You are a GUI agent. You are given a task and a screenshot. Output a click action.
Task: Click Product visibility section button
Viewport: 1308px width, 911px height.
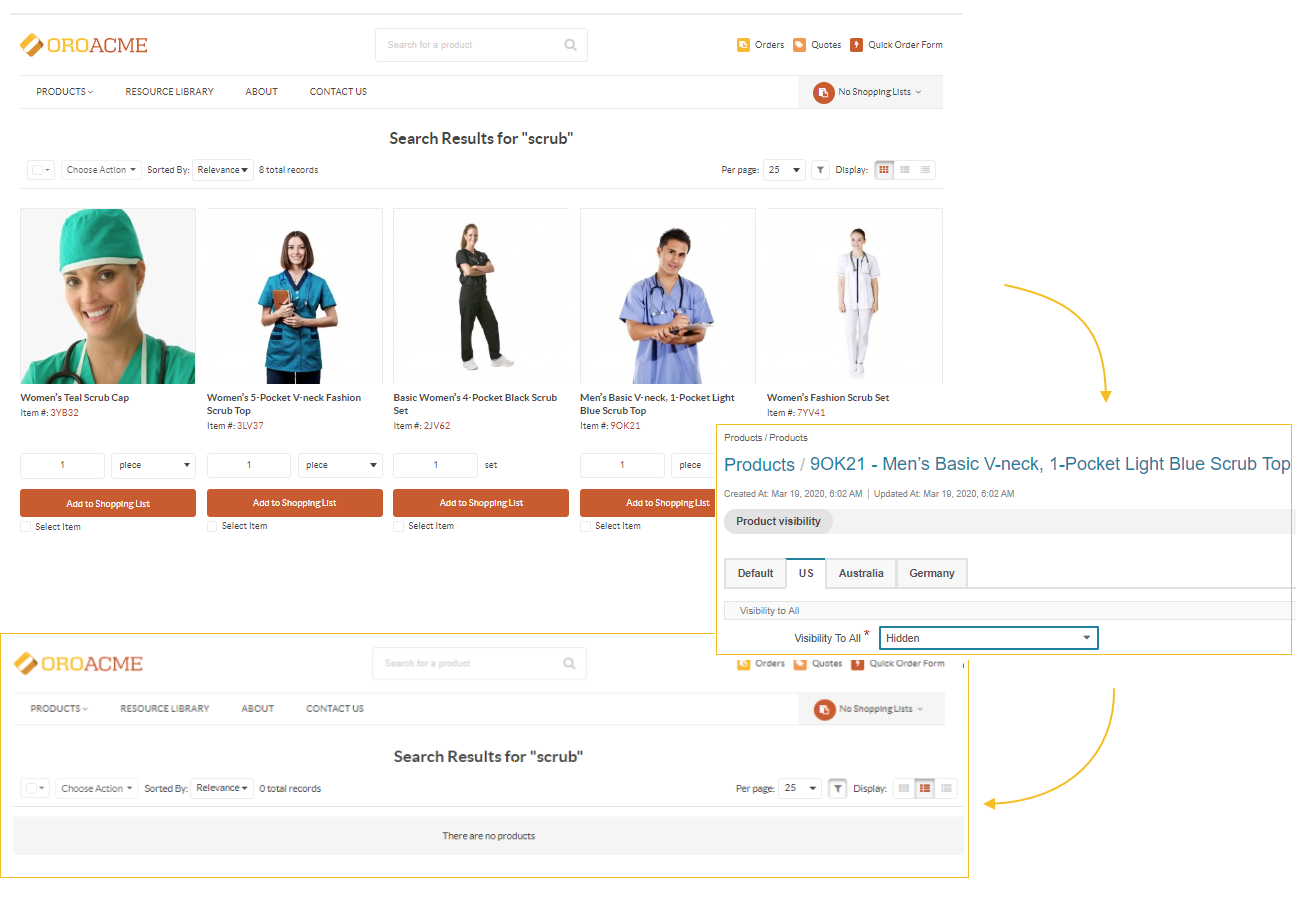pyautogui.click(x=778, y=521)
